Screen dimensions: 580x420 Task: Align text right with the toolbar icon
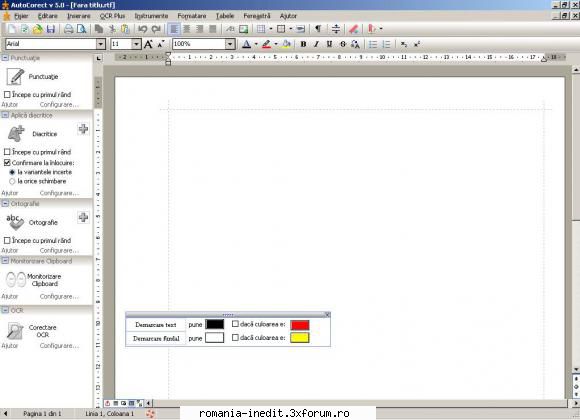coord(200,29)
